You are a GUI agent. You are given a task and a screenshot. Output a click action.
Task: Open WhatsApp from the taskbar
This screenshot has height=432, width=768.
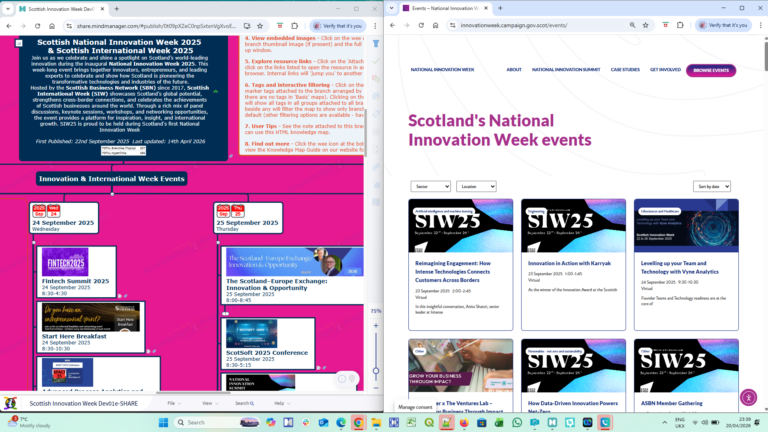[x=517, y=422]
